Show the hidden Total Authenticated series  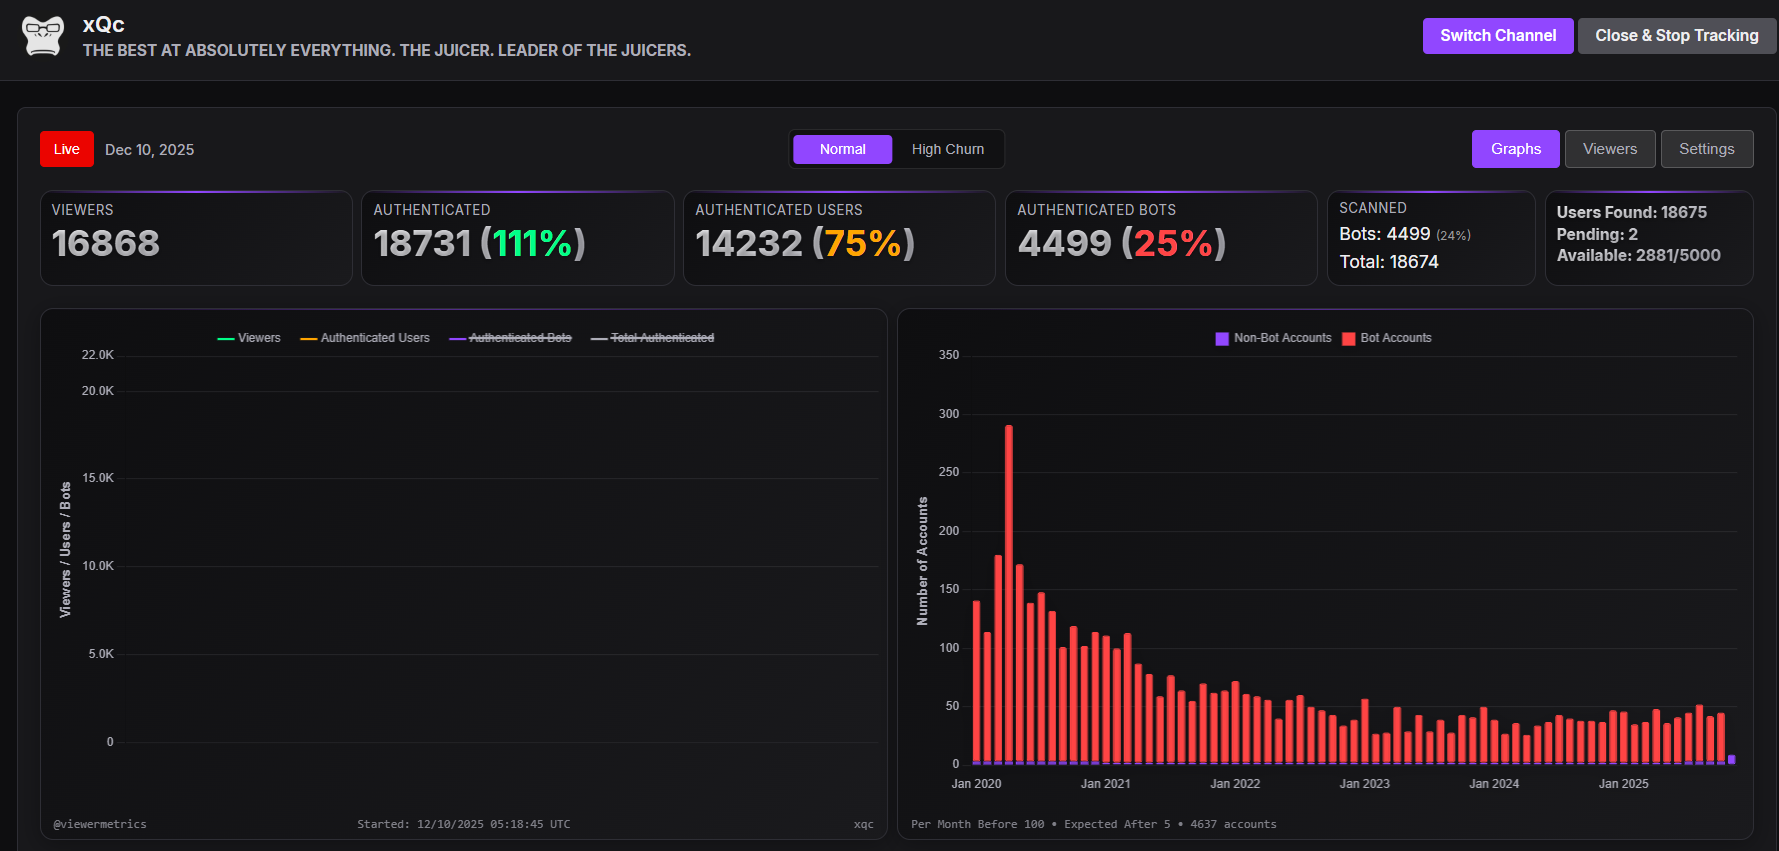652,338
